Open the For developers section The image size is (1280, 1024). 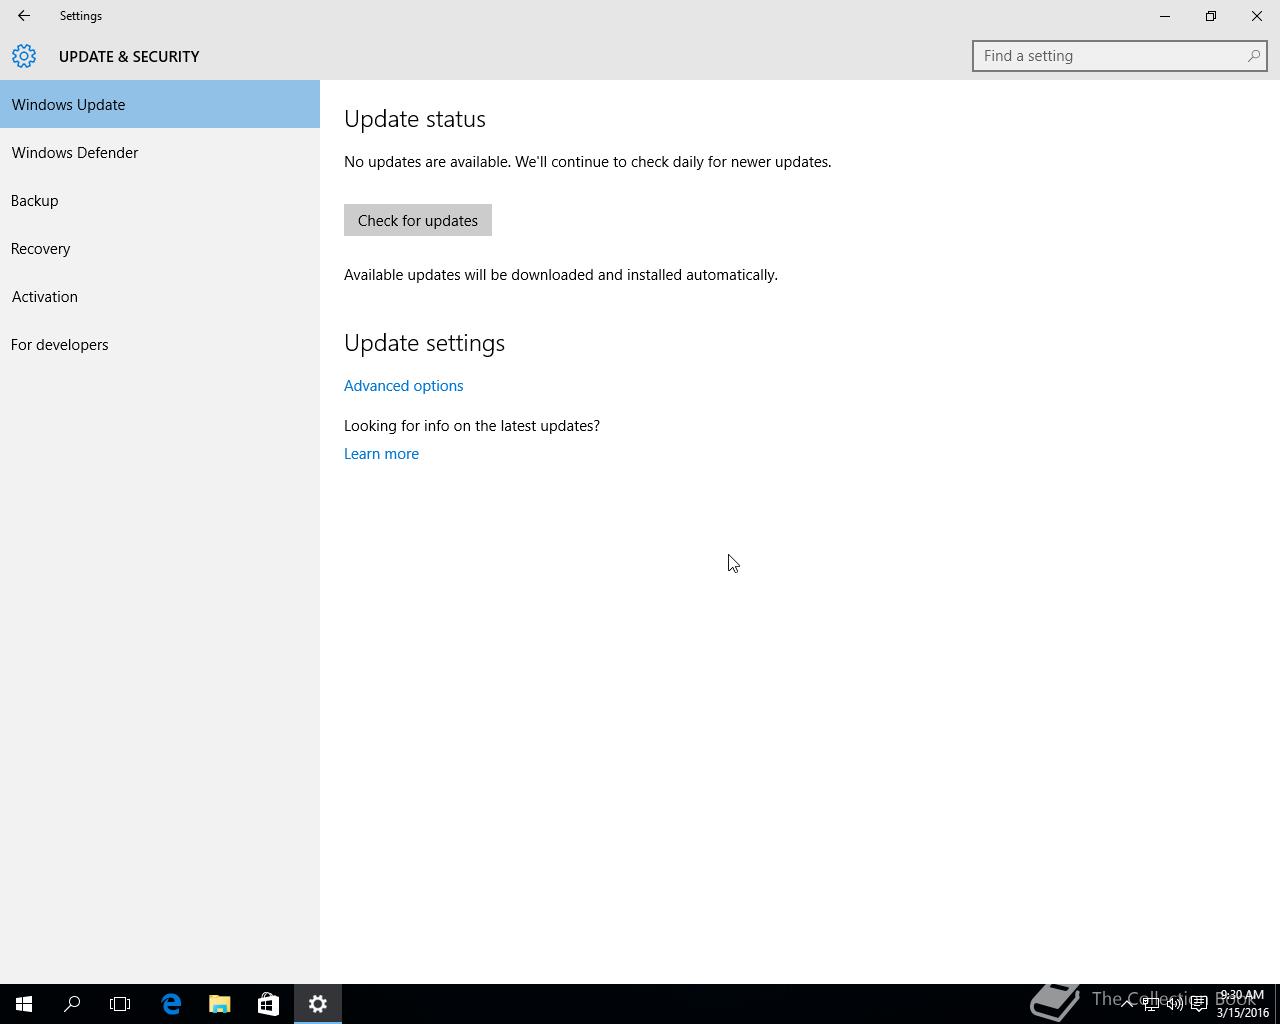[x=160, y=344]
